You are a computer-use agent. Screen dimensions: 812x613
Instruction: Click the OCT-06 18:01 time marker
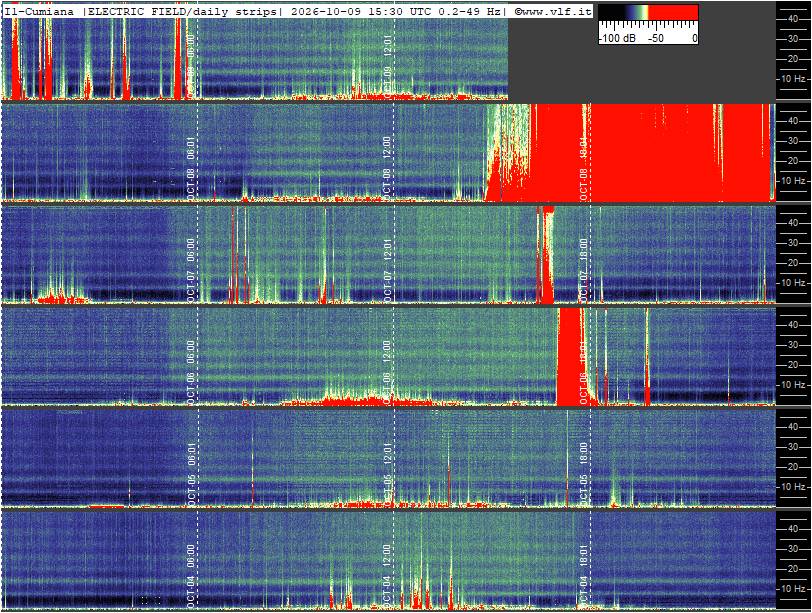584,372
